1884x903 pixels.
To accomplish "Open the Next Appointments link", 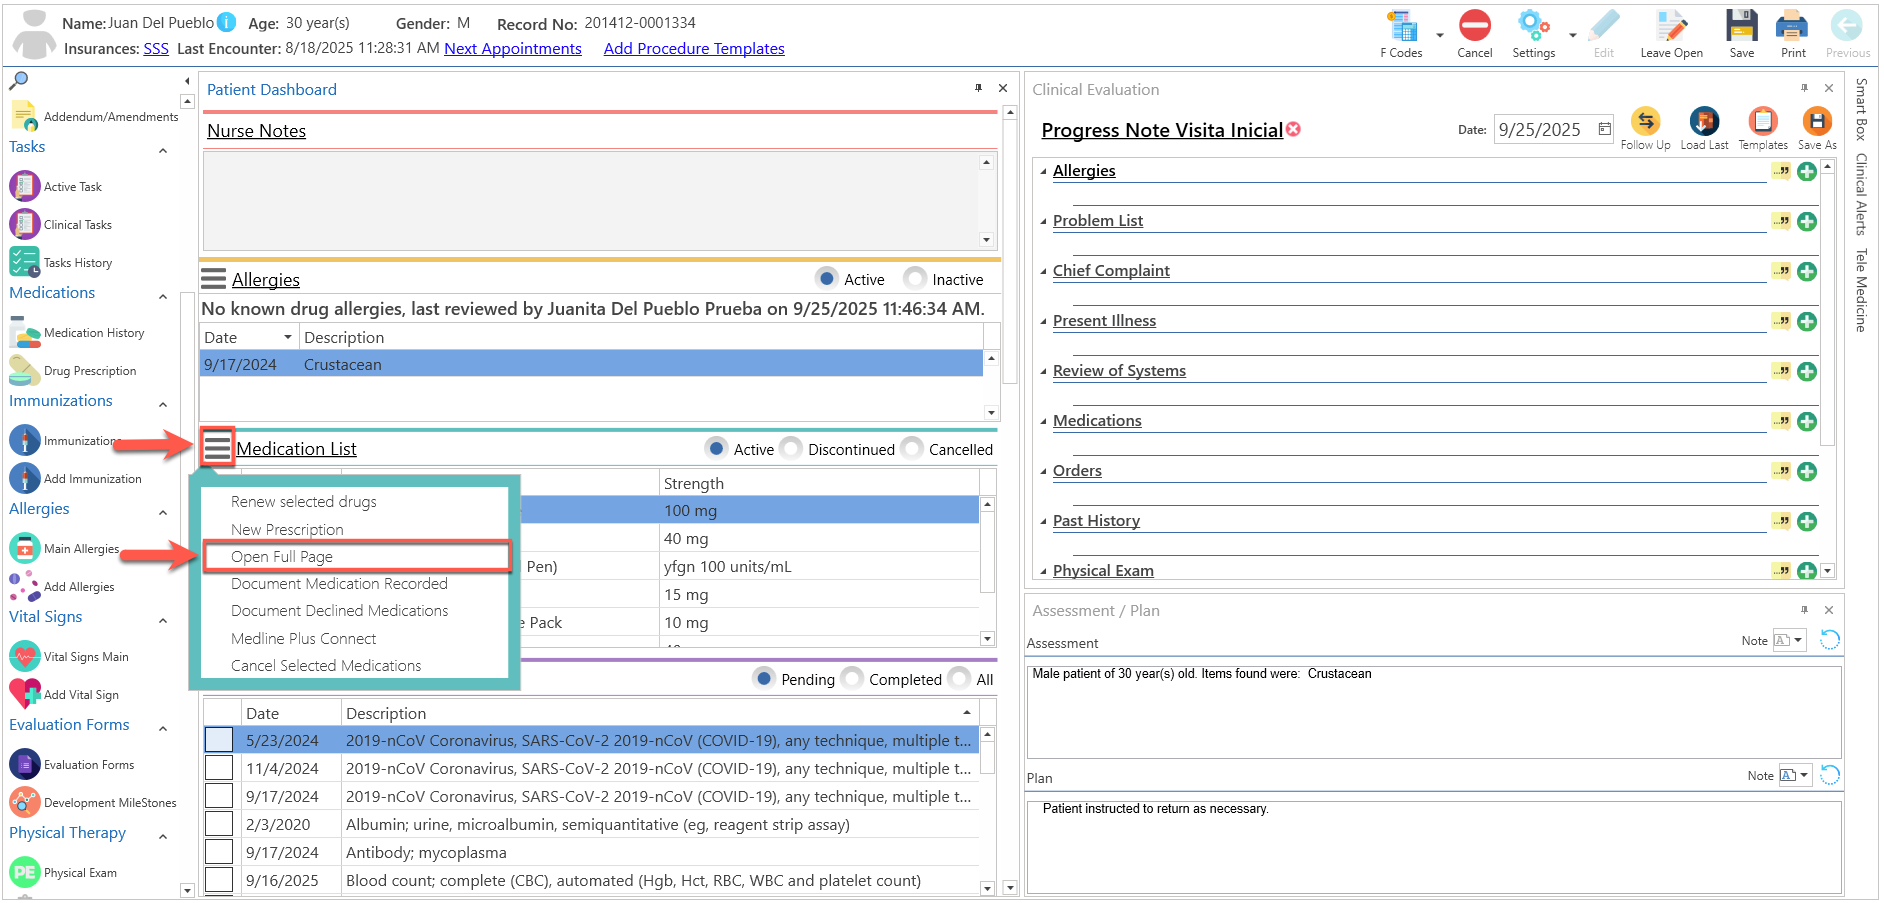I will [513, 48].
